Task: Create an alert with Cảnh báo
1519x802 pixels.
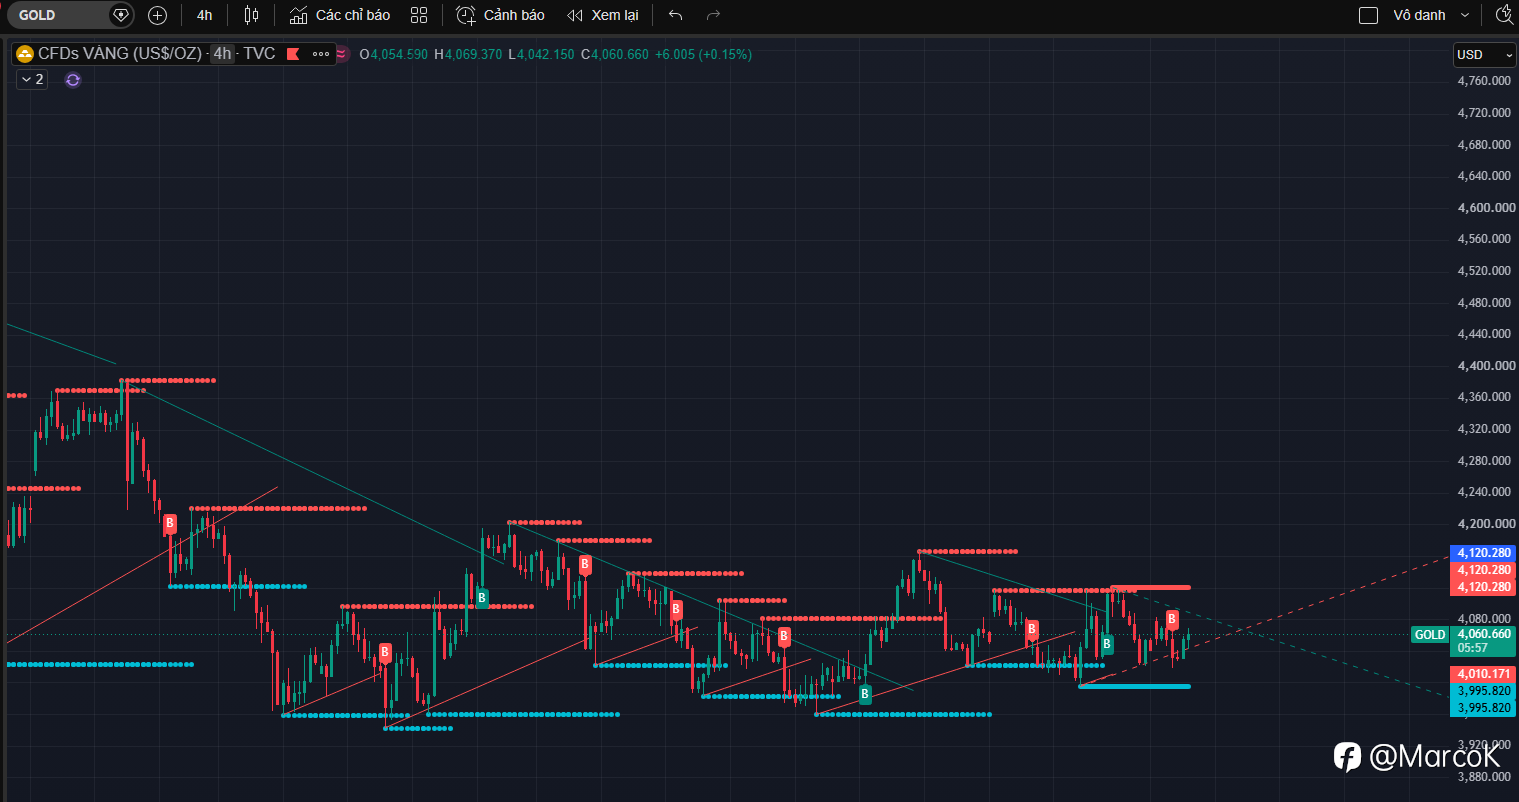Action: pyautogui.click(x=514, y=15)
